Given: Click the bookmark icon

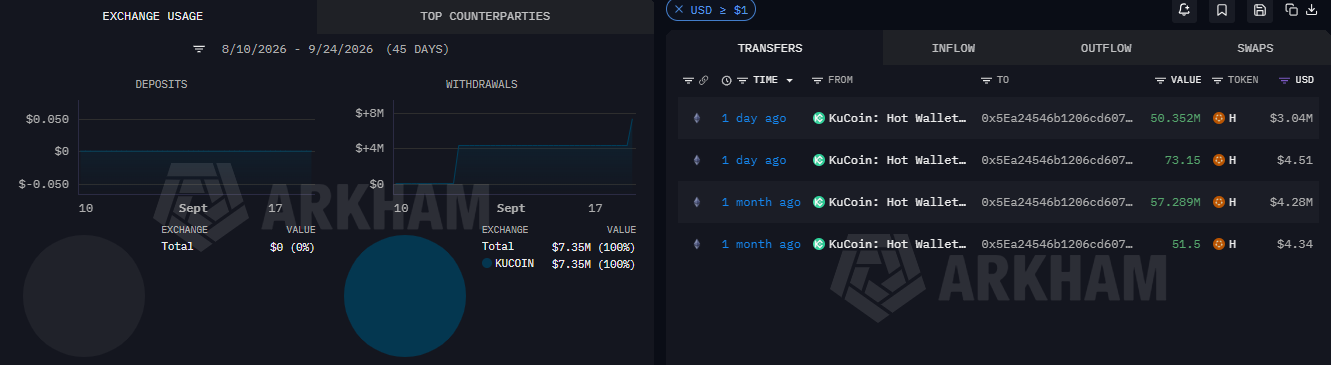Looking at the screenshot, I should click(1222, 10).
